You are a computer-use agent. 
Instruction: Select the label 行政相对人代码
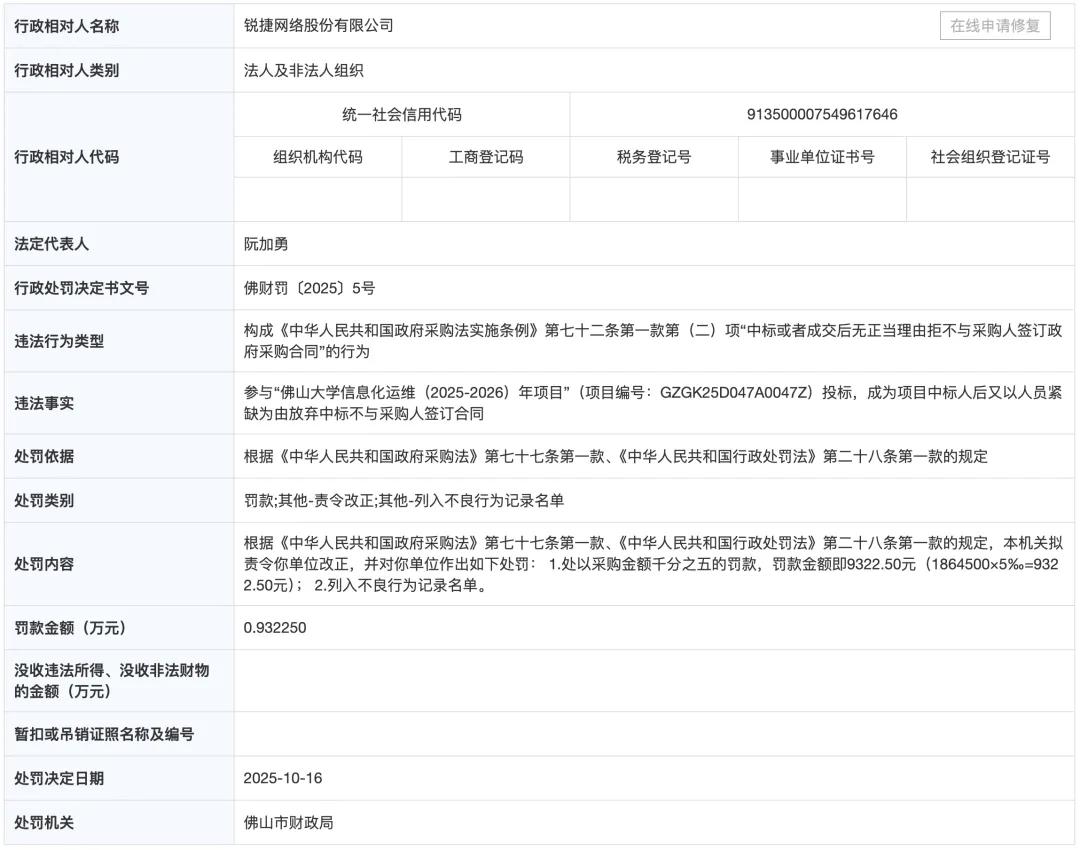tap(67, 157)
